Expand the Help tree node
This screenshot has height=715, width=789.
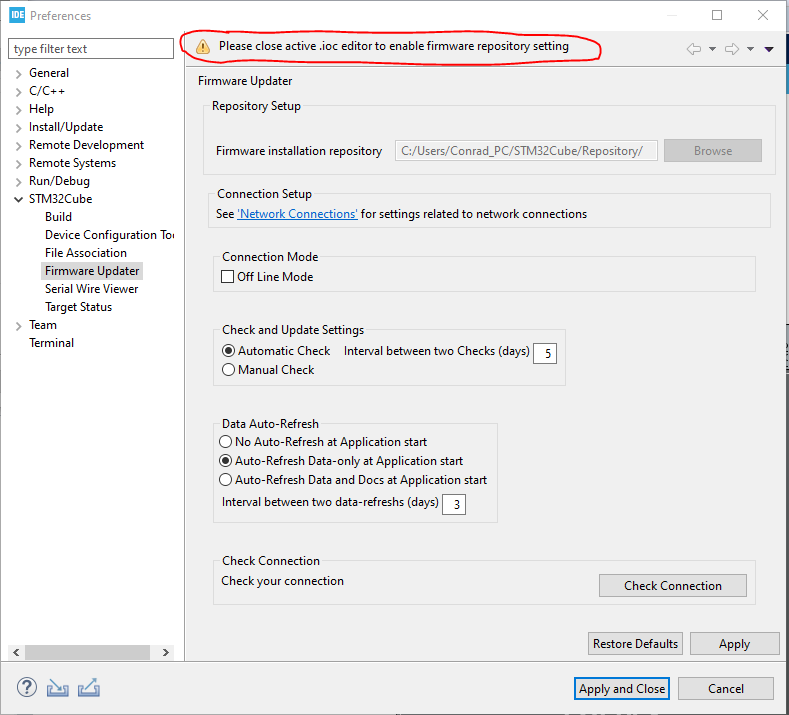click(19, 110)
